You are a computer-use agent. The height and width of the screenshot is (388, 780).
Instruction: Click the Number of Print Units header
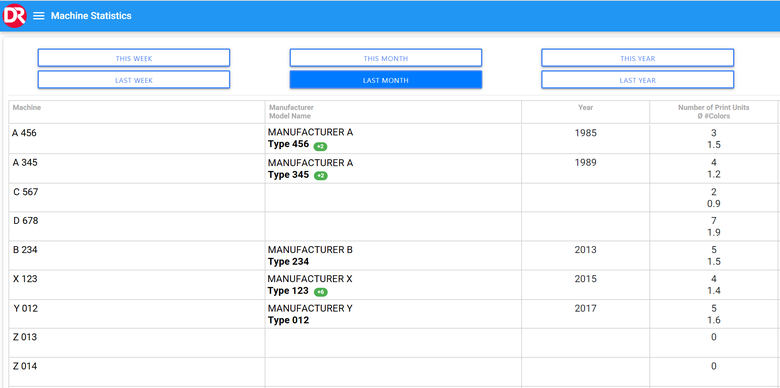[x=713, y=111]
